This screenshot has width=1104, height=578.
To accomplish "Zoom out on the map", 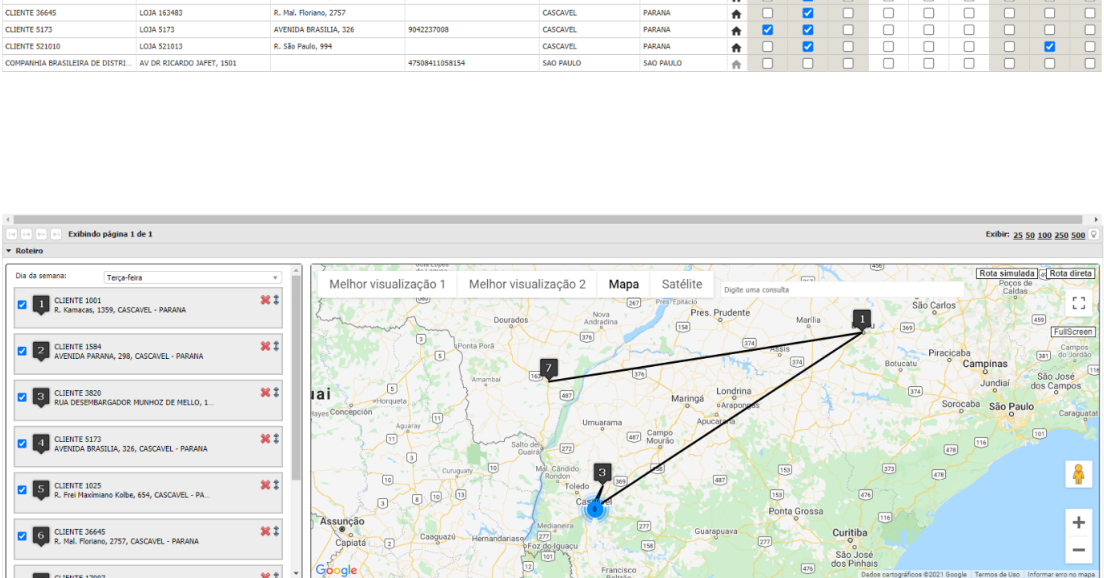I will [x=1078, y=550].
